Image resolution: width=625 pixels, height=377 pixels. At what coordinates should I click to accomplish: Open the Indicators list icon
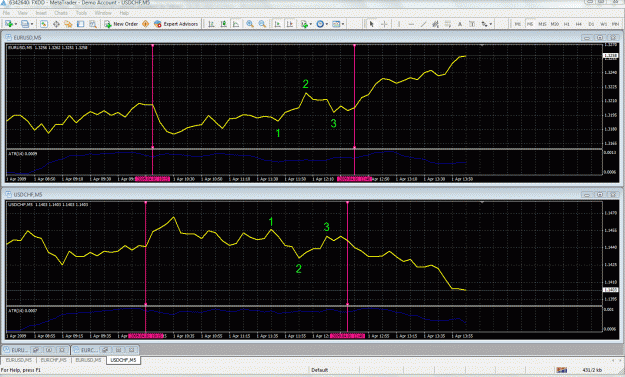tap(304, 24)
